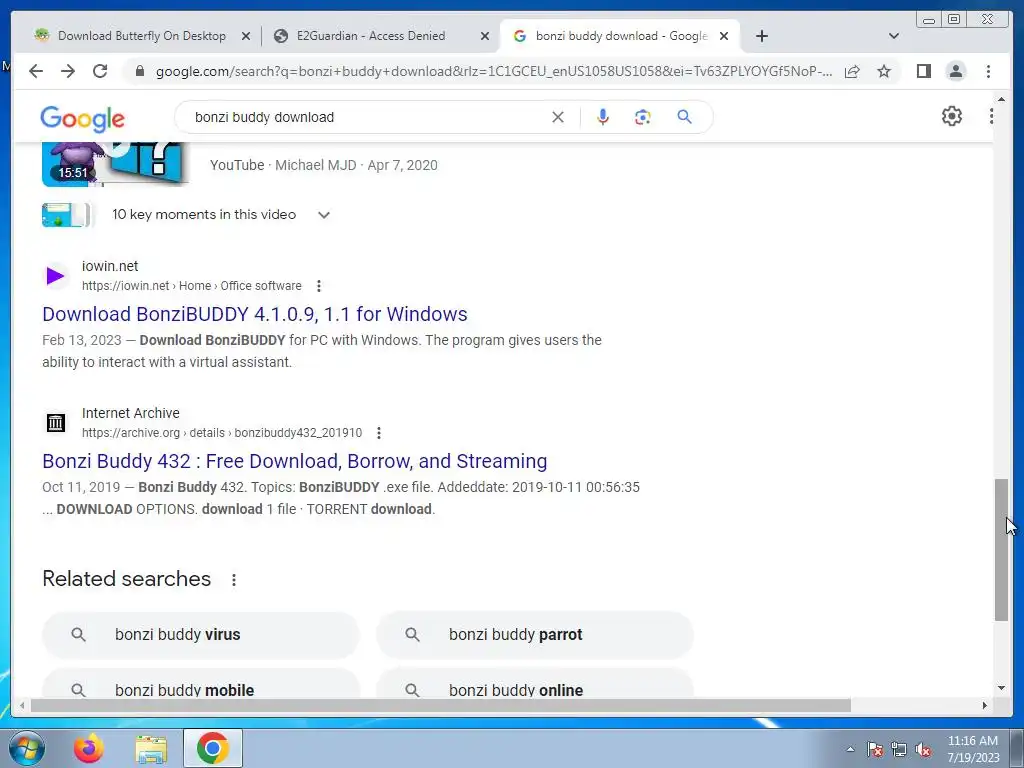The width and height of the screenshot is (1024, 768).
Task: Click the iowin.net breadcrumb URL
Action: click(191, 286)
